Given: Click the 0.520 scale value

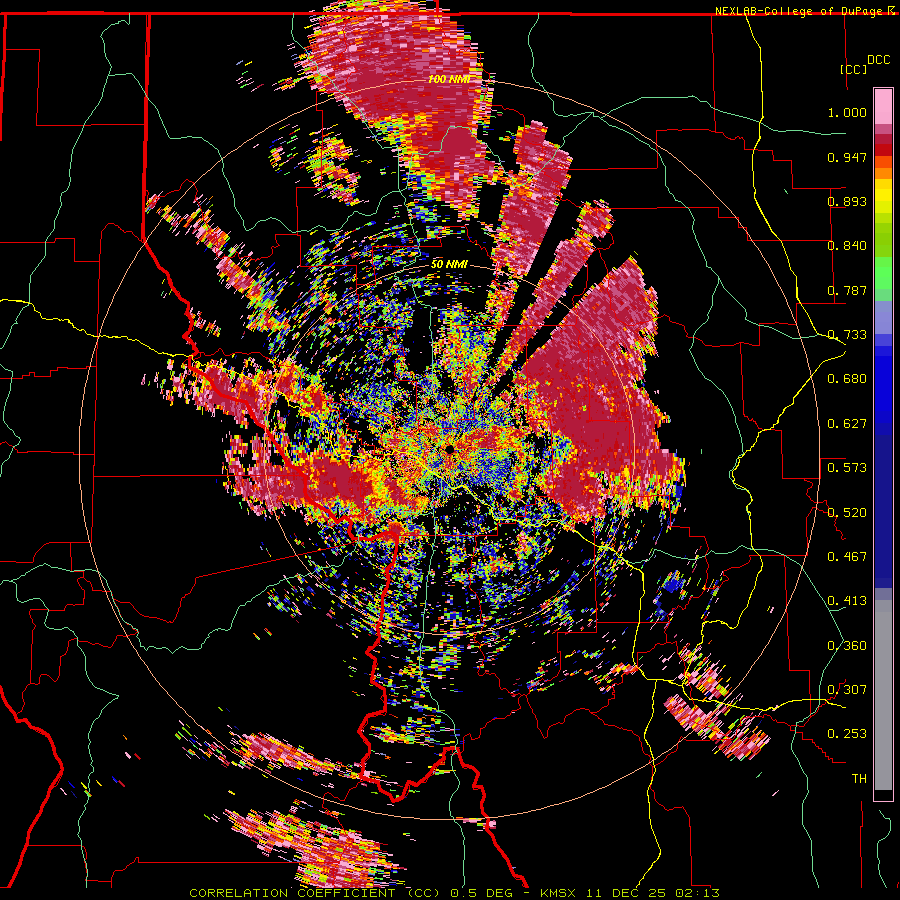Looking at the screenshot, I should coord(847,513).
